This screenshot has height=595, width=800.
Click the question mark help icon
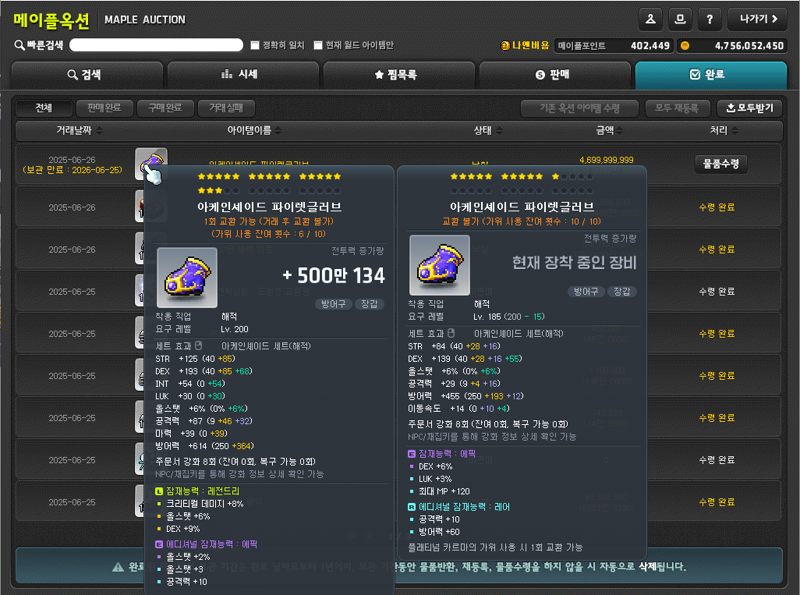pos(710,19)
